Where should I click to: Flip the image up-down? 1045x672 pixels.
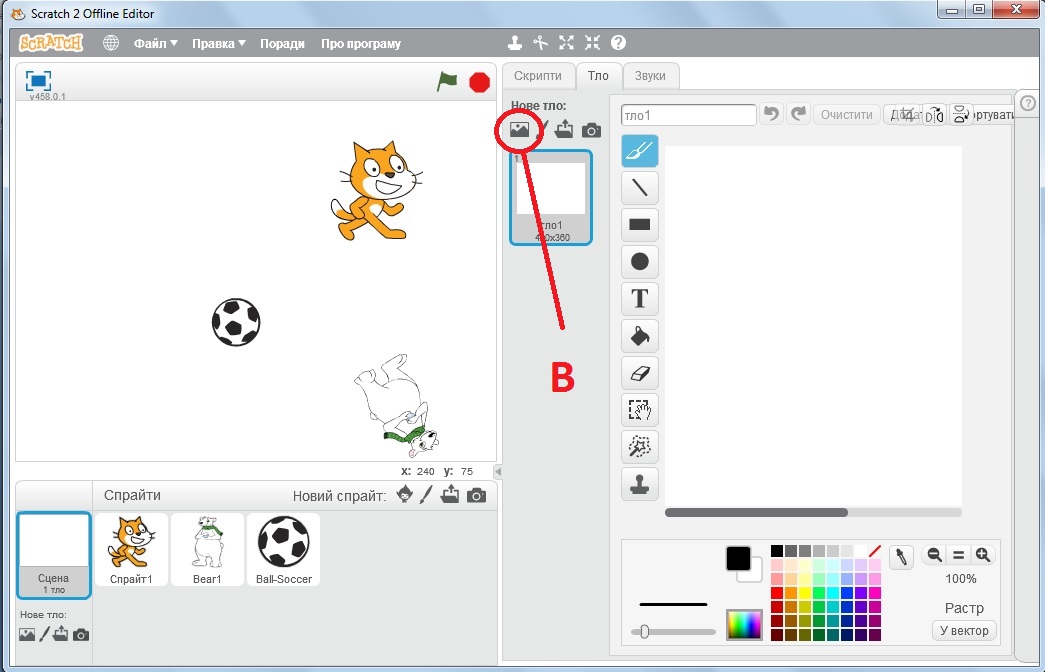click(960, 115)
